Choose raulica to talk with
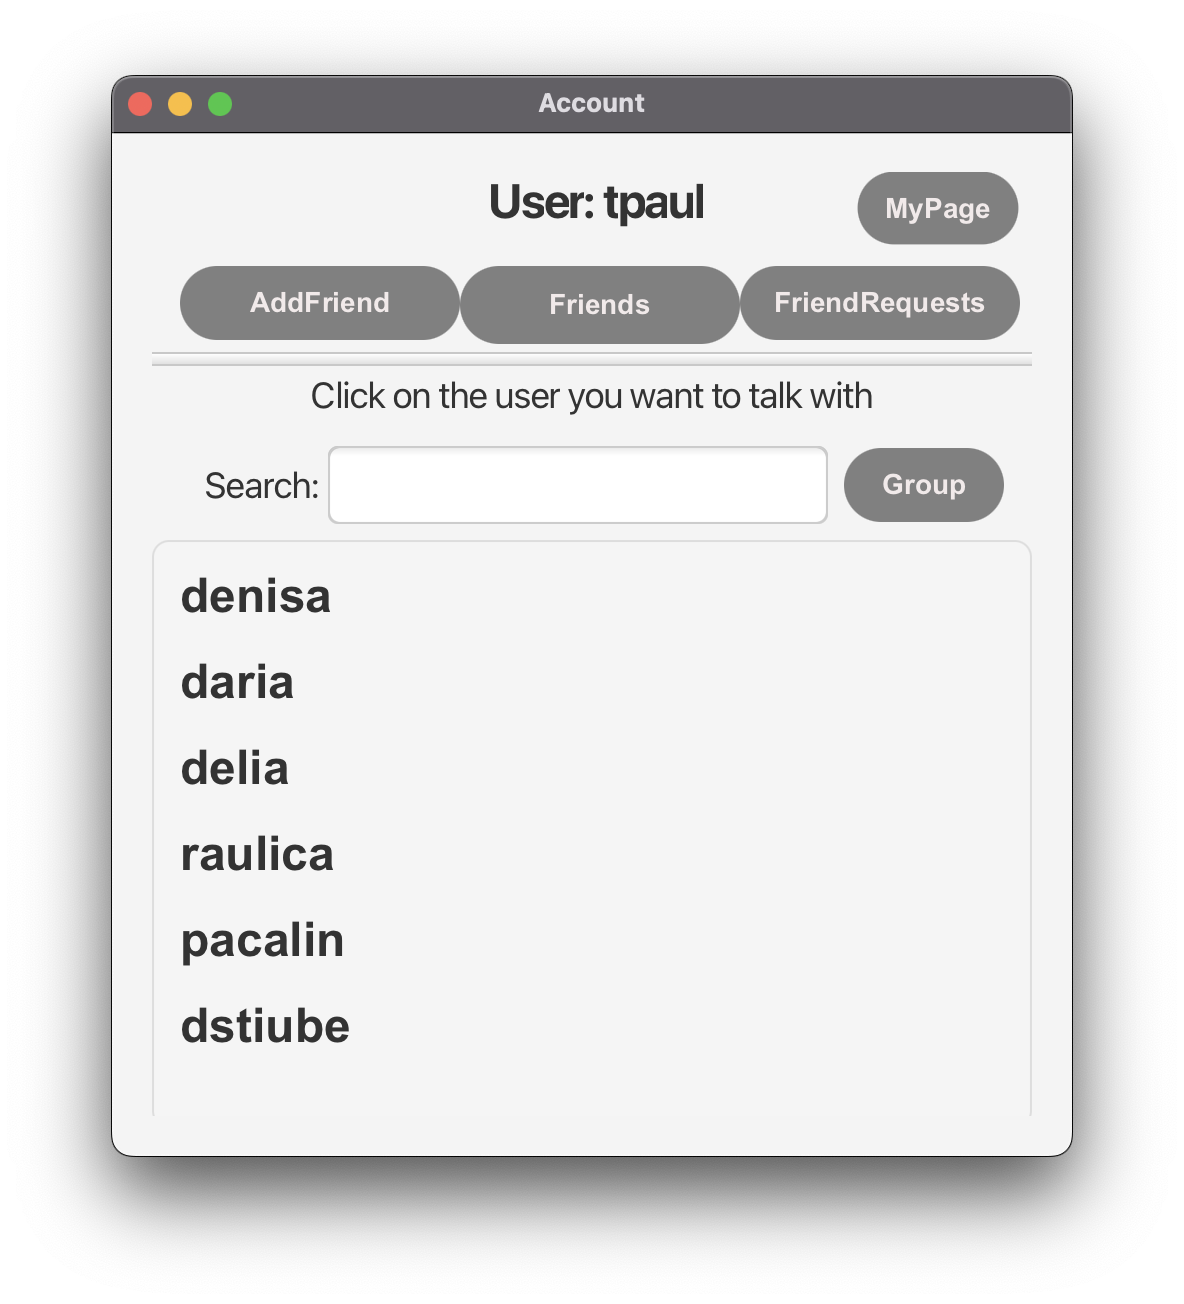 click(x=257, y=854)
